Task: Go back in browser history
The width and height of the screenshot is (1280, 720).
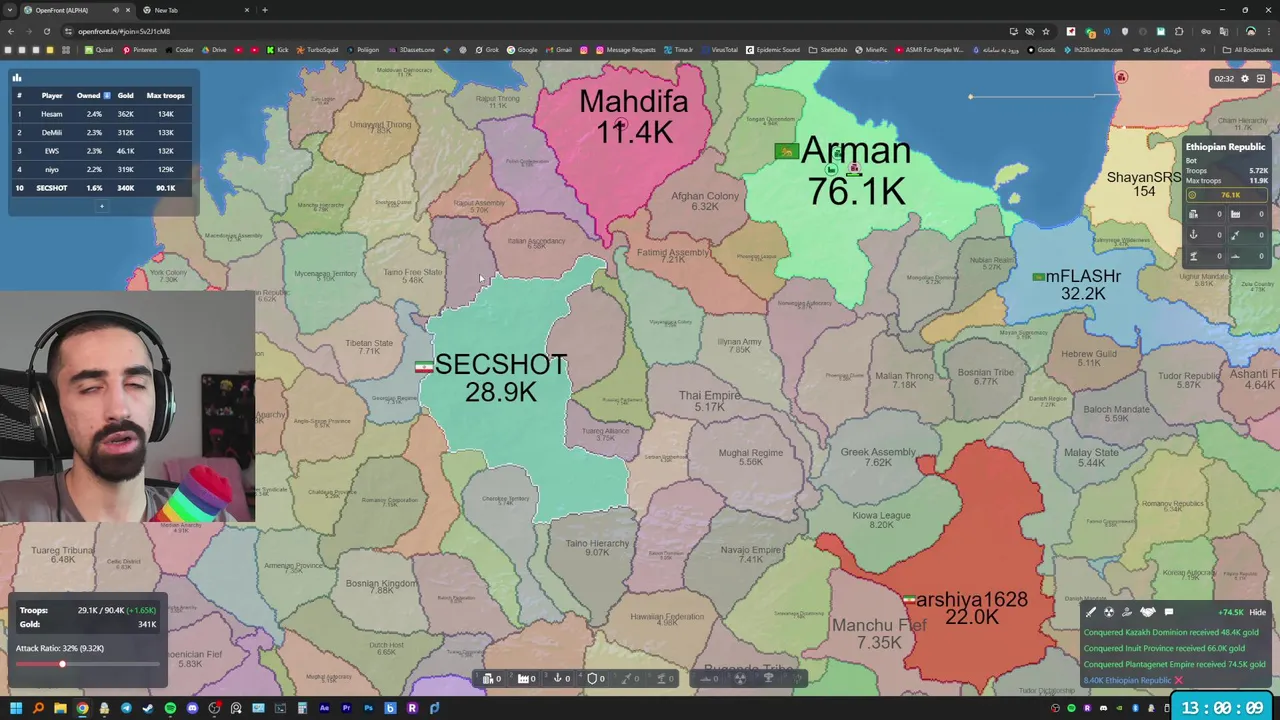Action: coord(11,31)
